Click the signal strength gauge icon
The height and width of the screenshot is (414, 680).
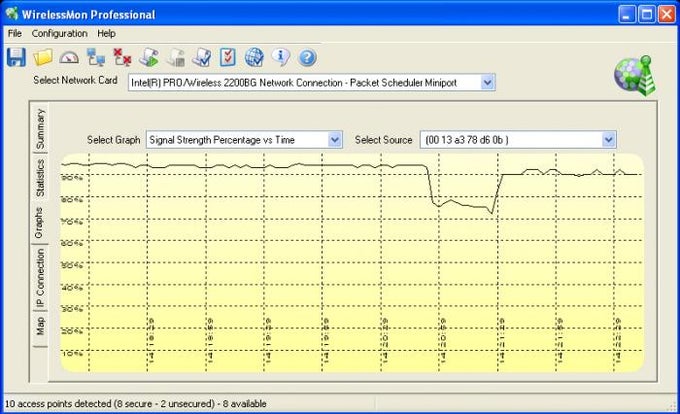[x=69, y=58]
